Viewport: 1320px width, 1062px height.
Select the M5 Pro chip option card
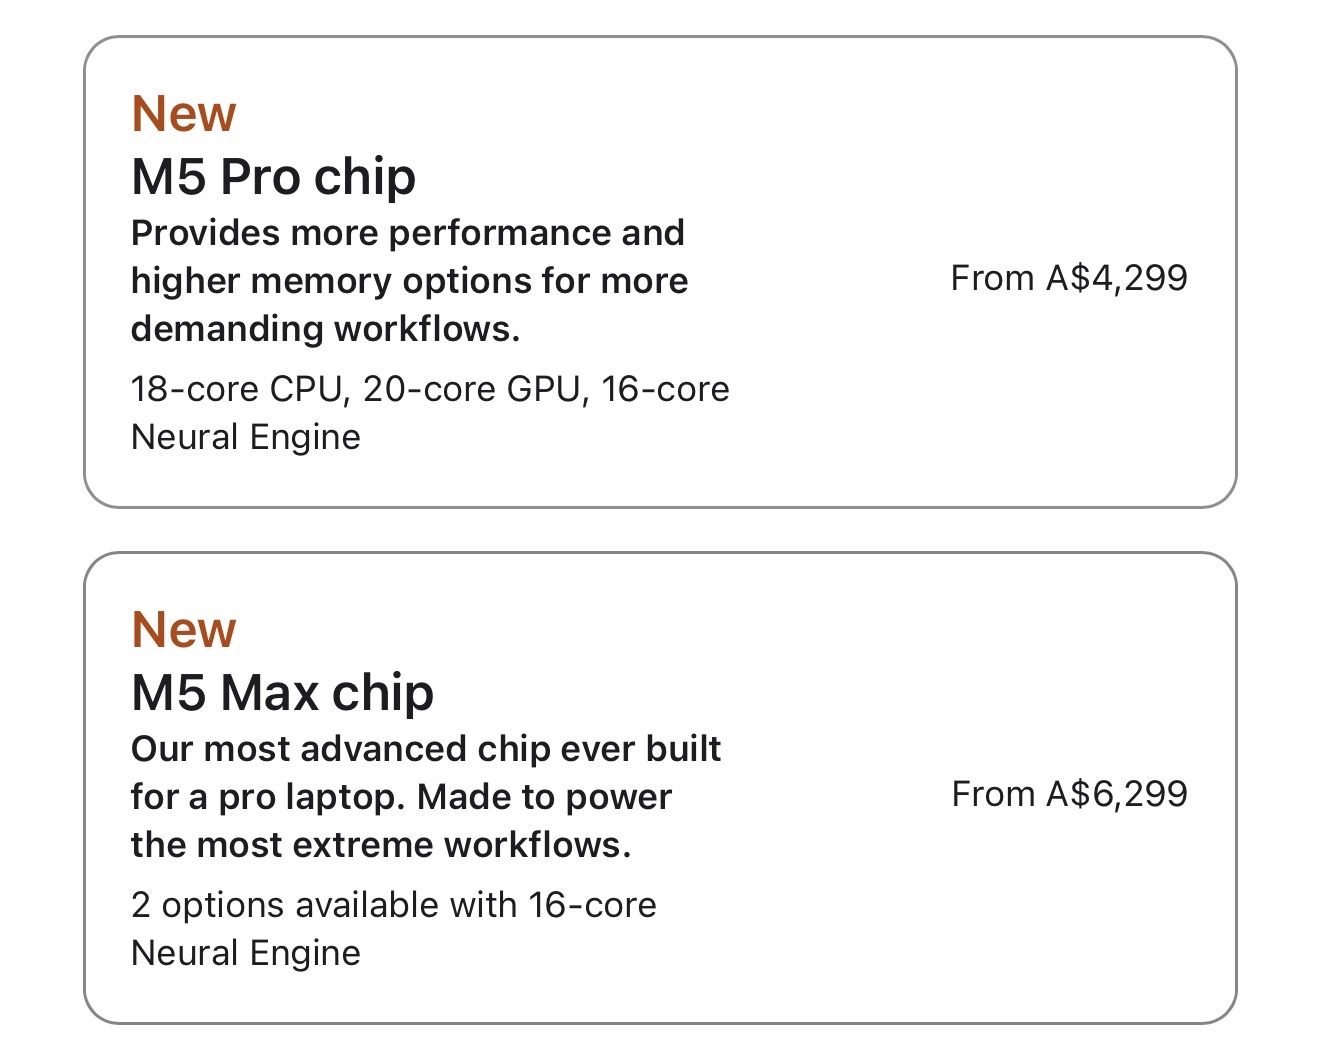tap(660, 272)
